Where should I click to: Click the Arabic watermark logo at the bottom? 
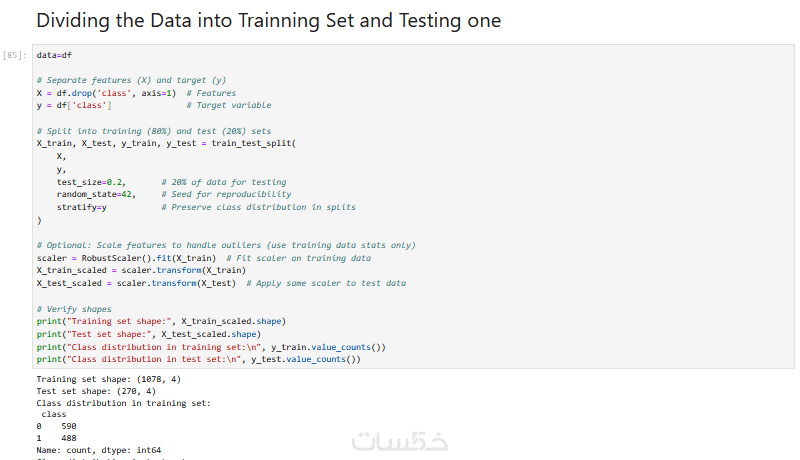point(399,441)
